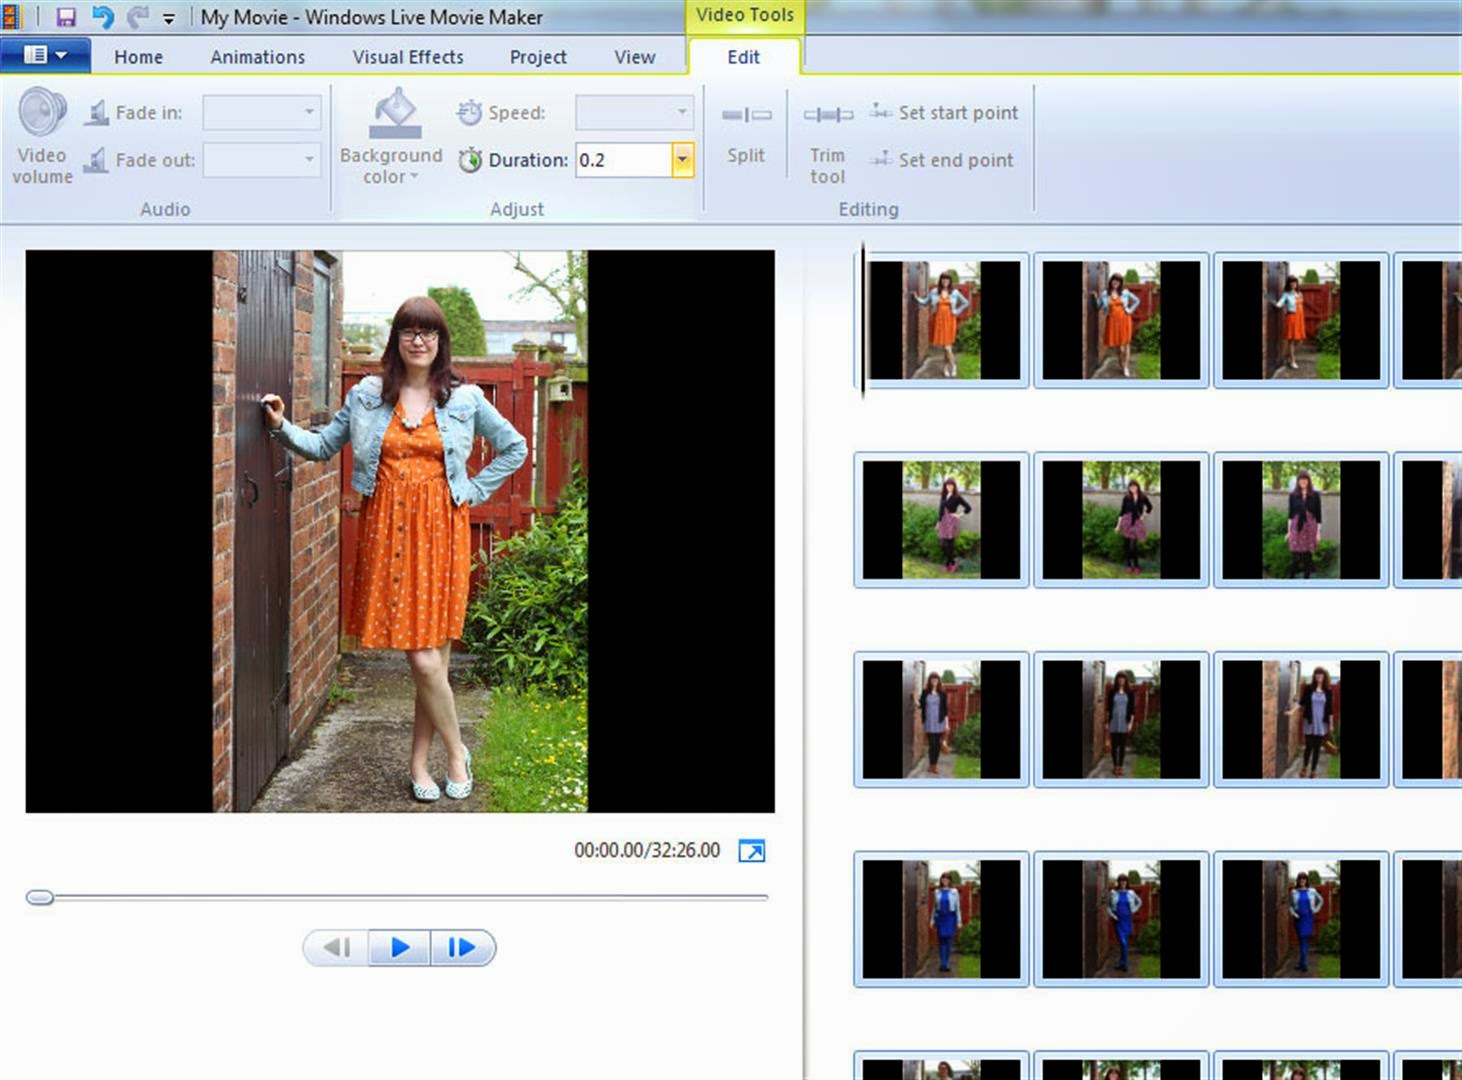
Task: Click the Save icon in title bar
Action: 66,17
